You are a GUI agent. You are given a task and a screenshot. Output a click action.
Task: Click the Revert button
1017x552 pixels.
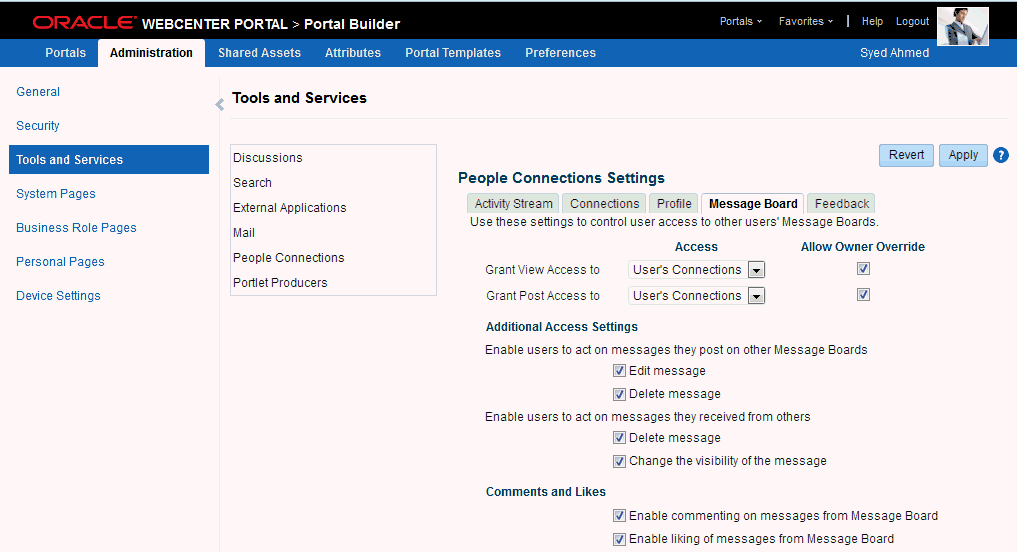[x=906, y=155]
